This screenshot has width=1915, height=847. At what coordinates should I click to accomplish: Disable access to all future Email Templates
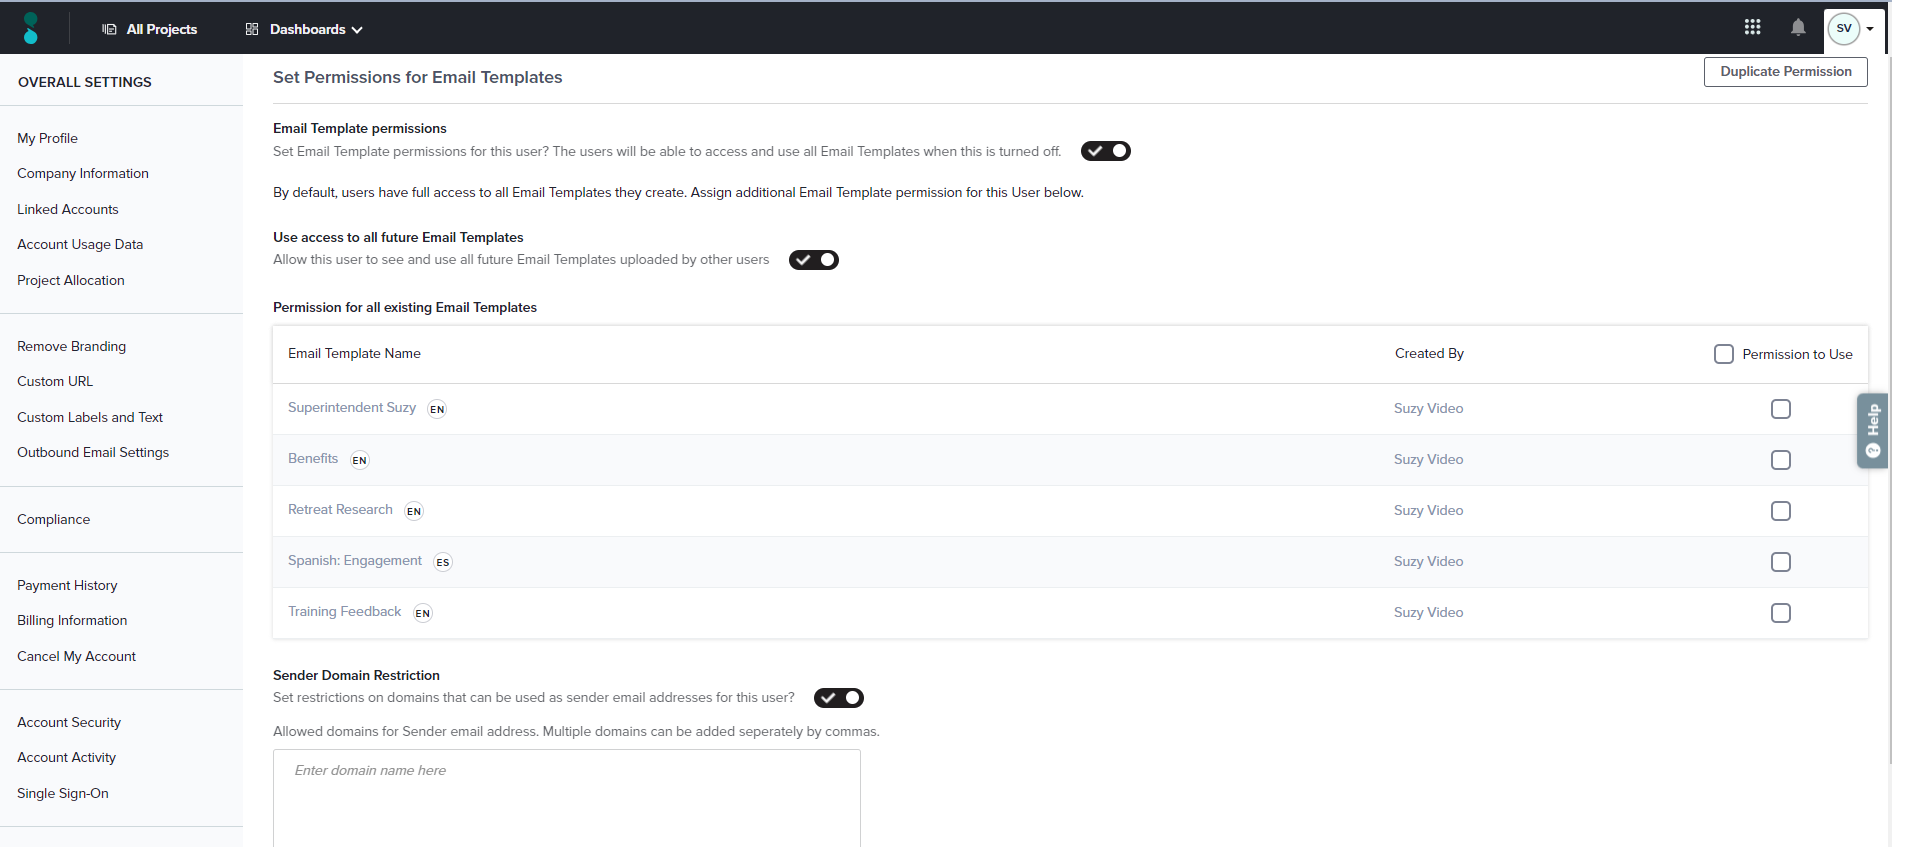pyautogui.click(x=813, y=260)
